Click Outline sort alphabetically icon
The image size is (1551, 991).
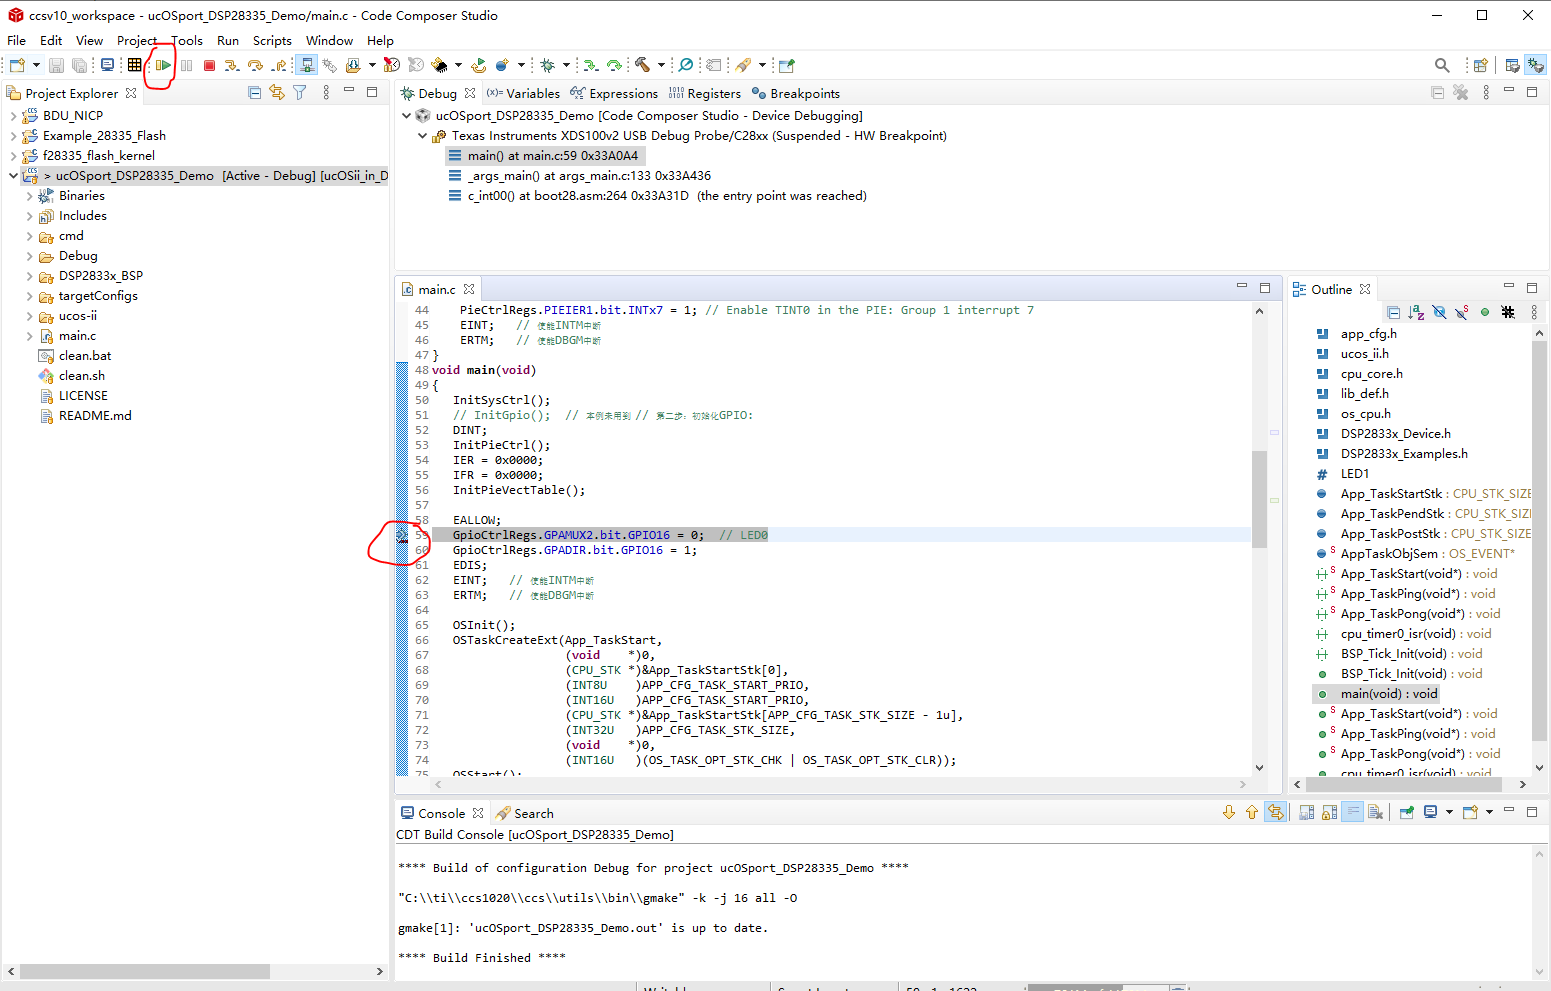click(1416, 313)
